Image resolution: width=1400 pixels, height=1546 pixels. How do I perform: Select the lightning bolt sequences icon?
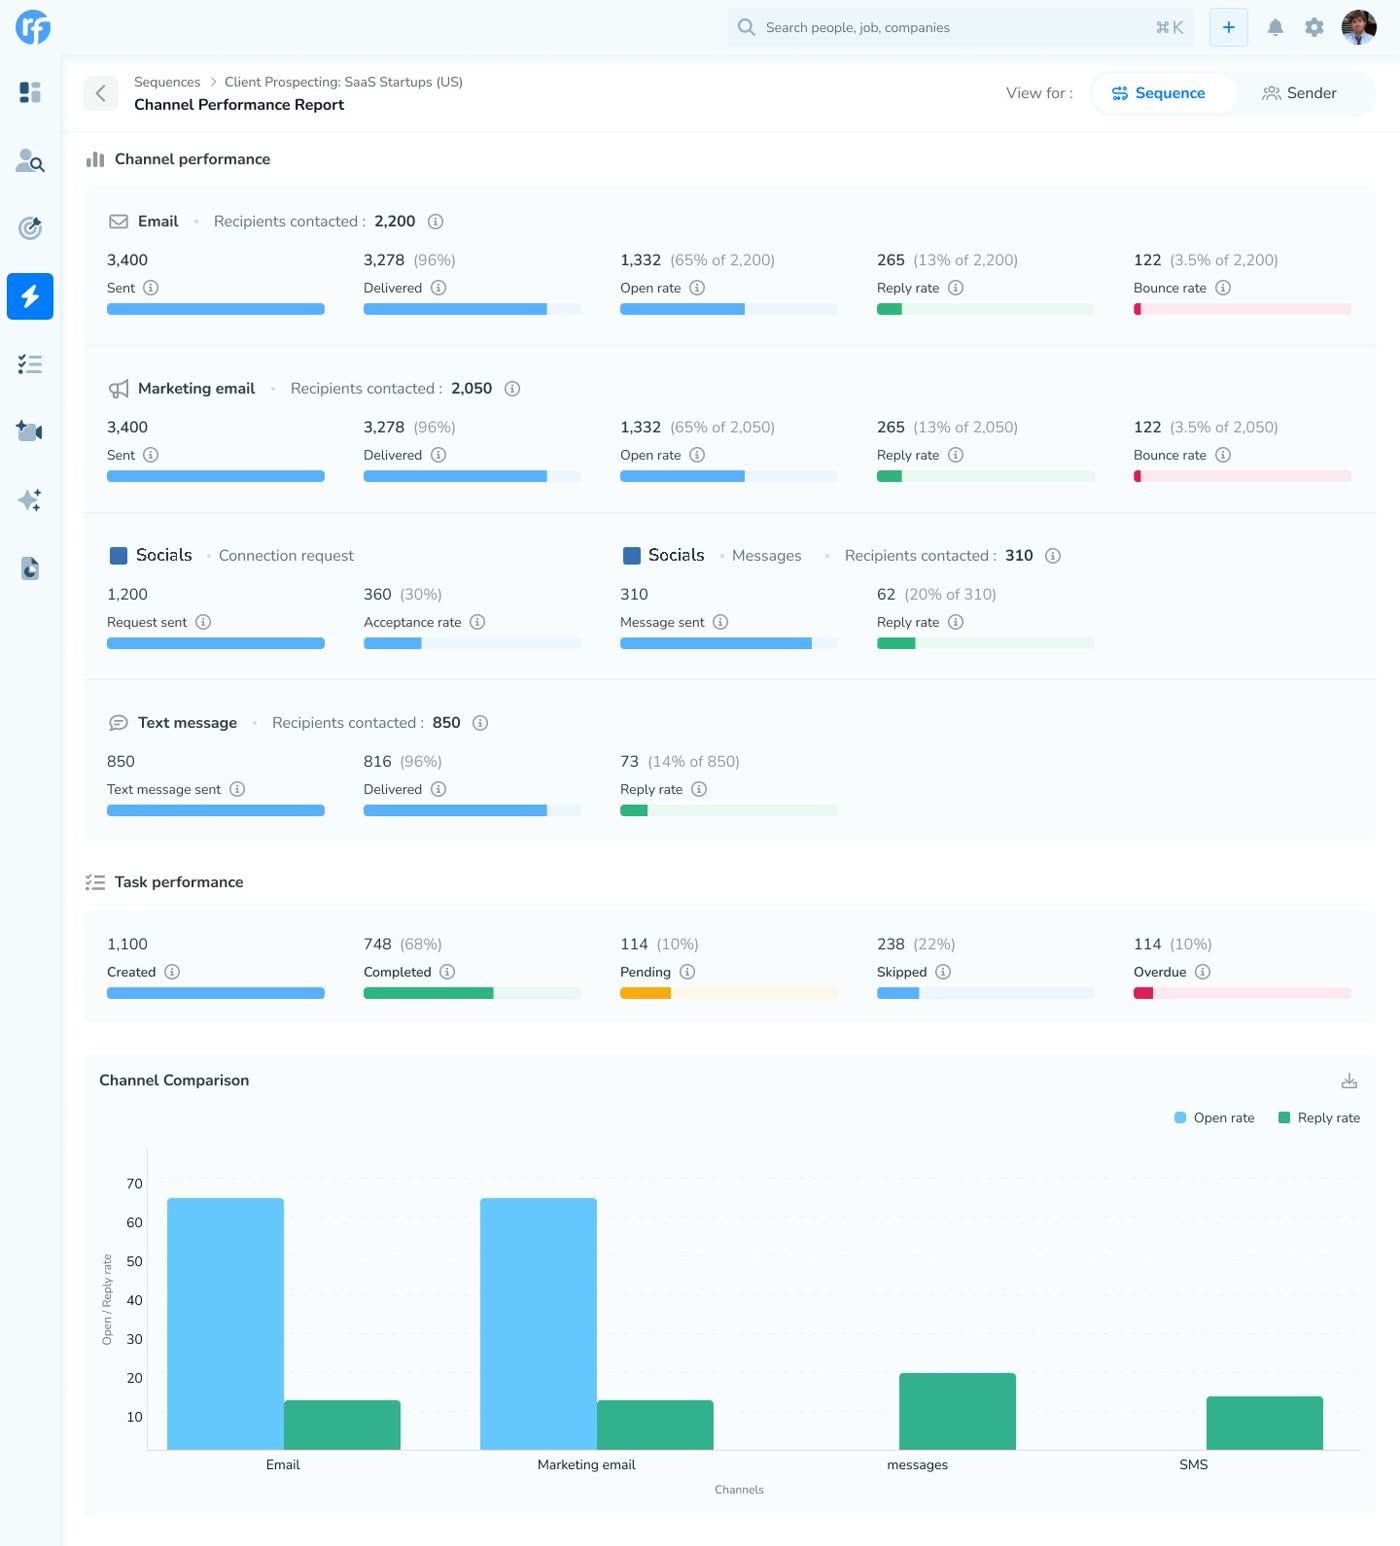click(30, 296)
